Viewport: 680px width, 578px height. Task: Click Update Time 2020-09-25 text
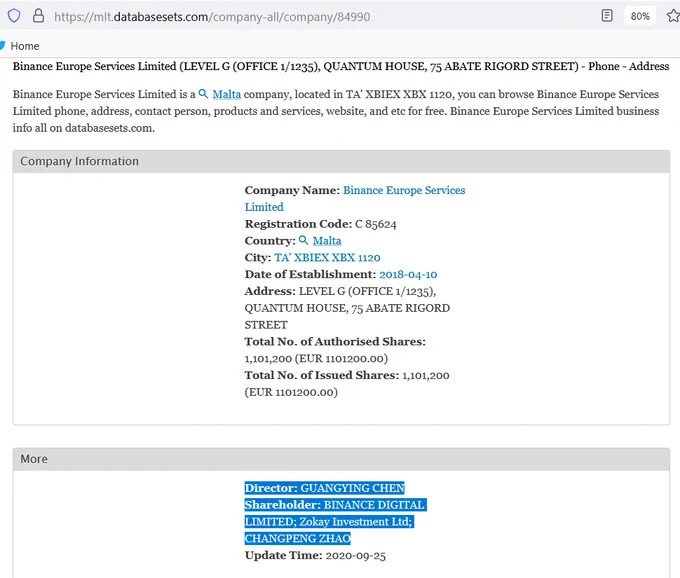click(315, 555)
